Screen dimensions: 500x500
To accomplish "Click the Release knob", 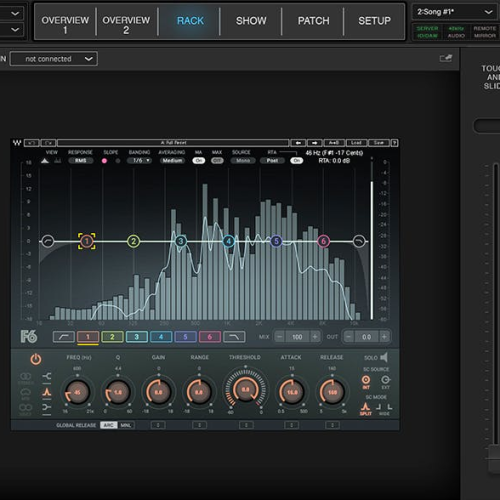I will click(332, 392).
